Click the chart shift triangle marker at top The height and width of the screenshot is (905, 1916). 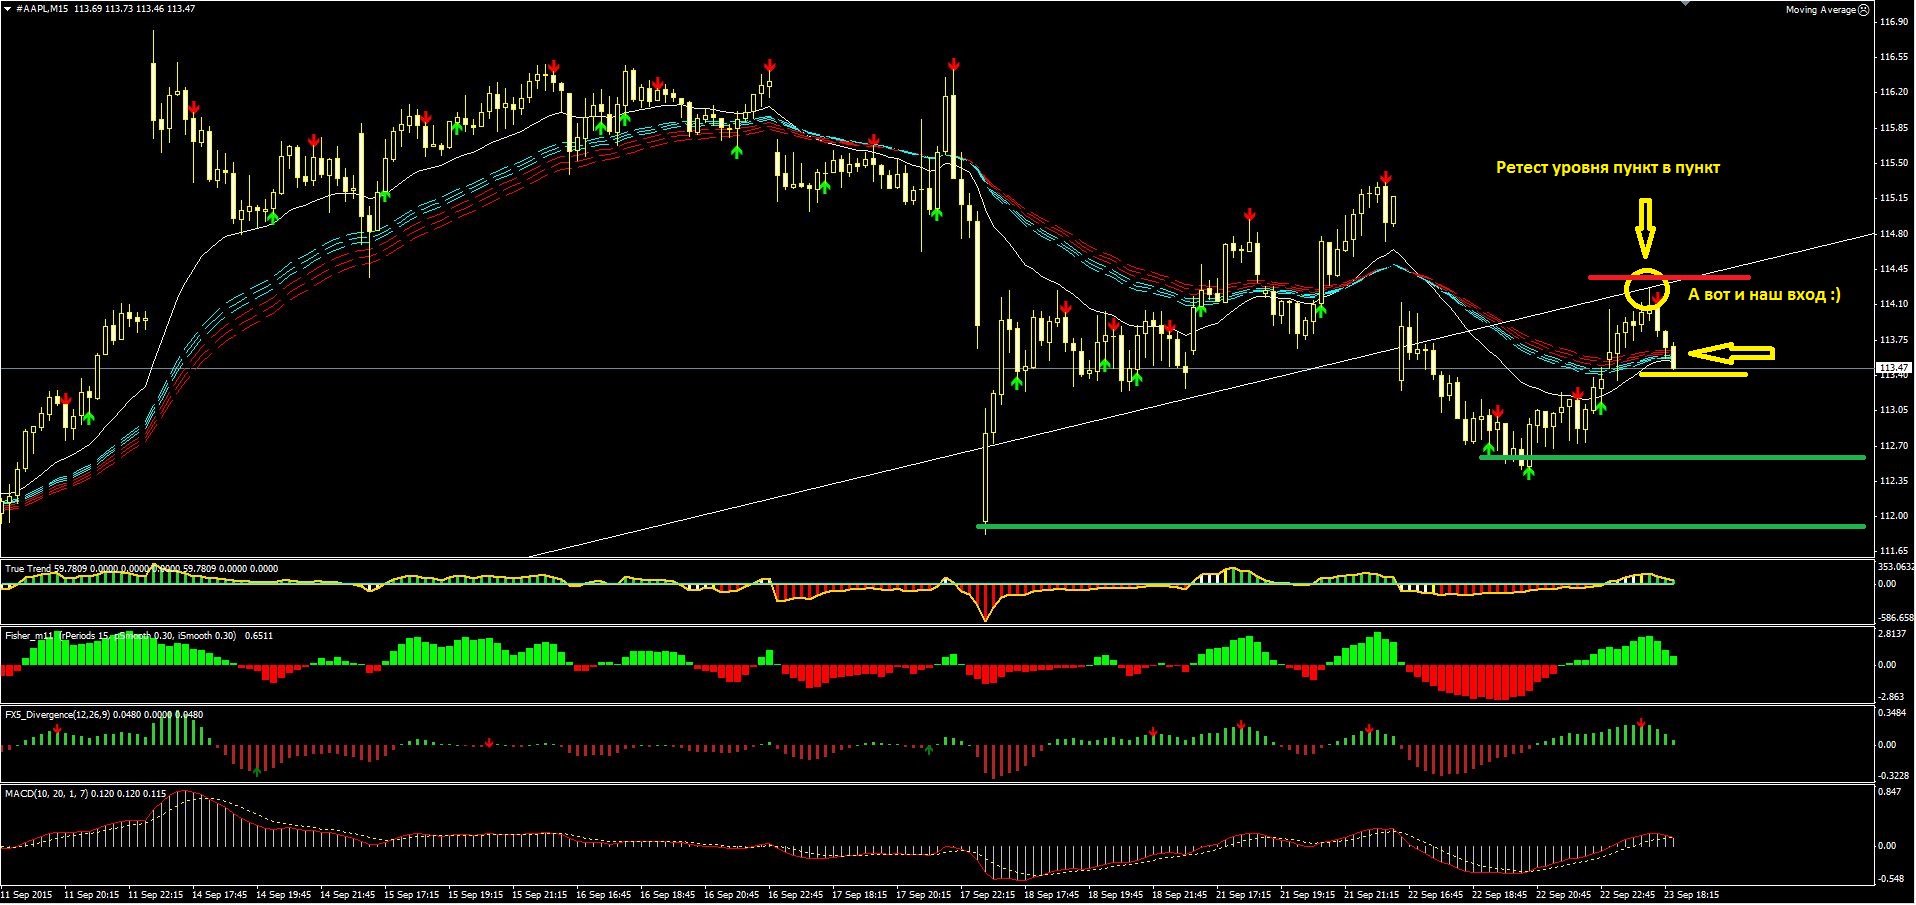(1687, 4)
